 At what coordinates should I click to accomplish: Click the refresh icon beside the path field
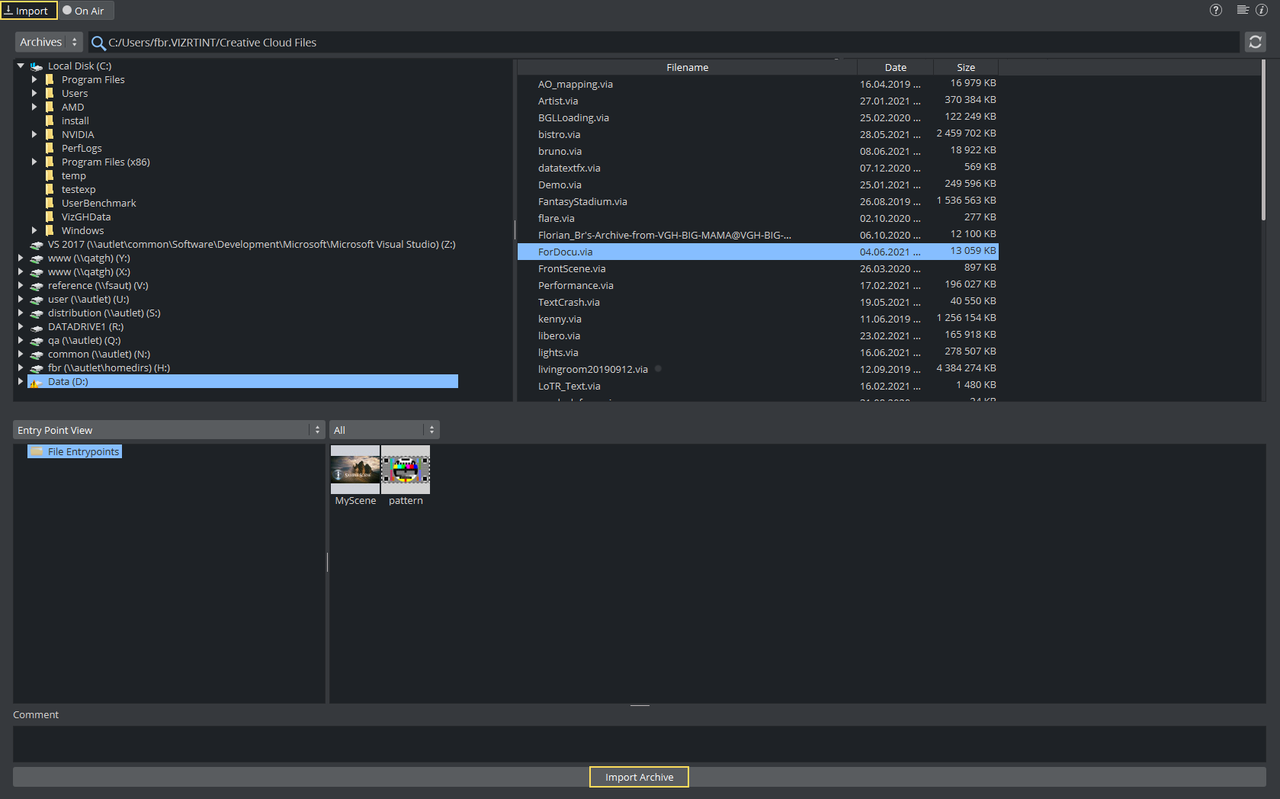[1255, 42]
